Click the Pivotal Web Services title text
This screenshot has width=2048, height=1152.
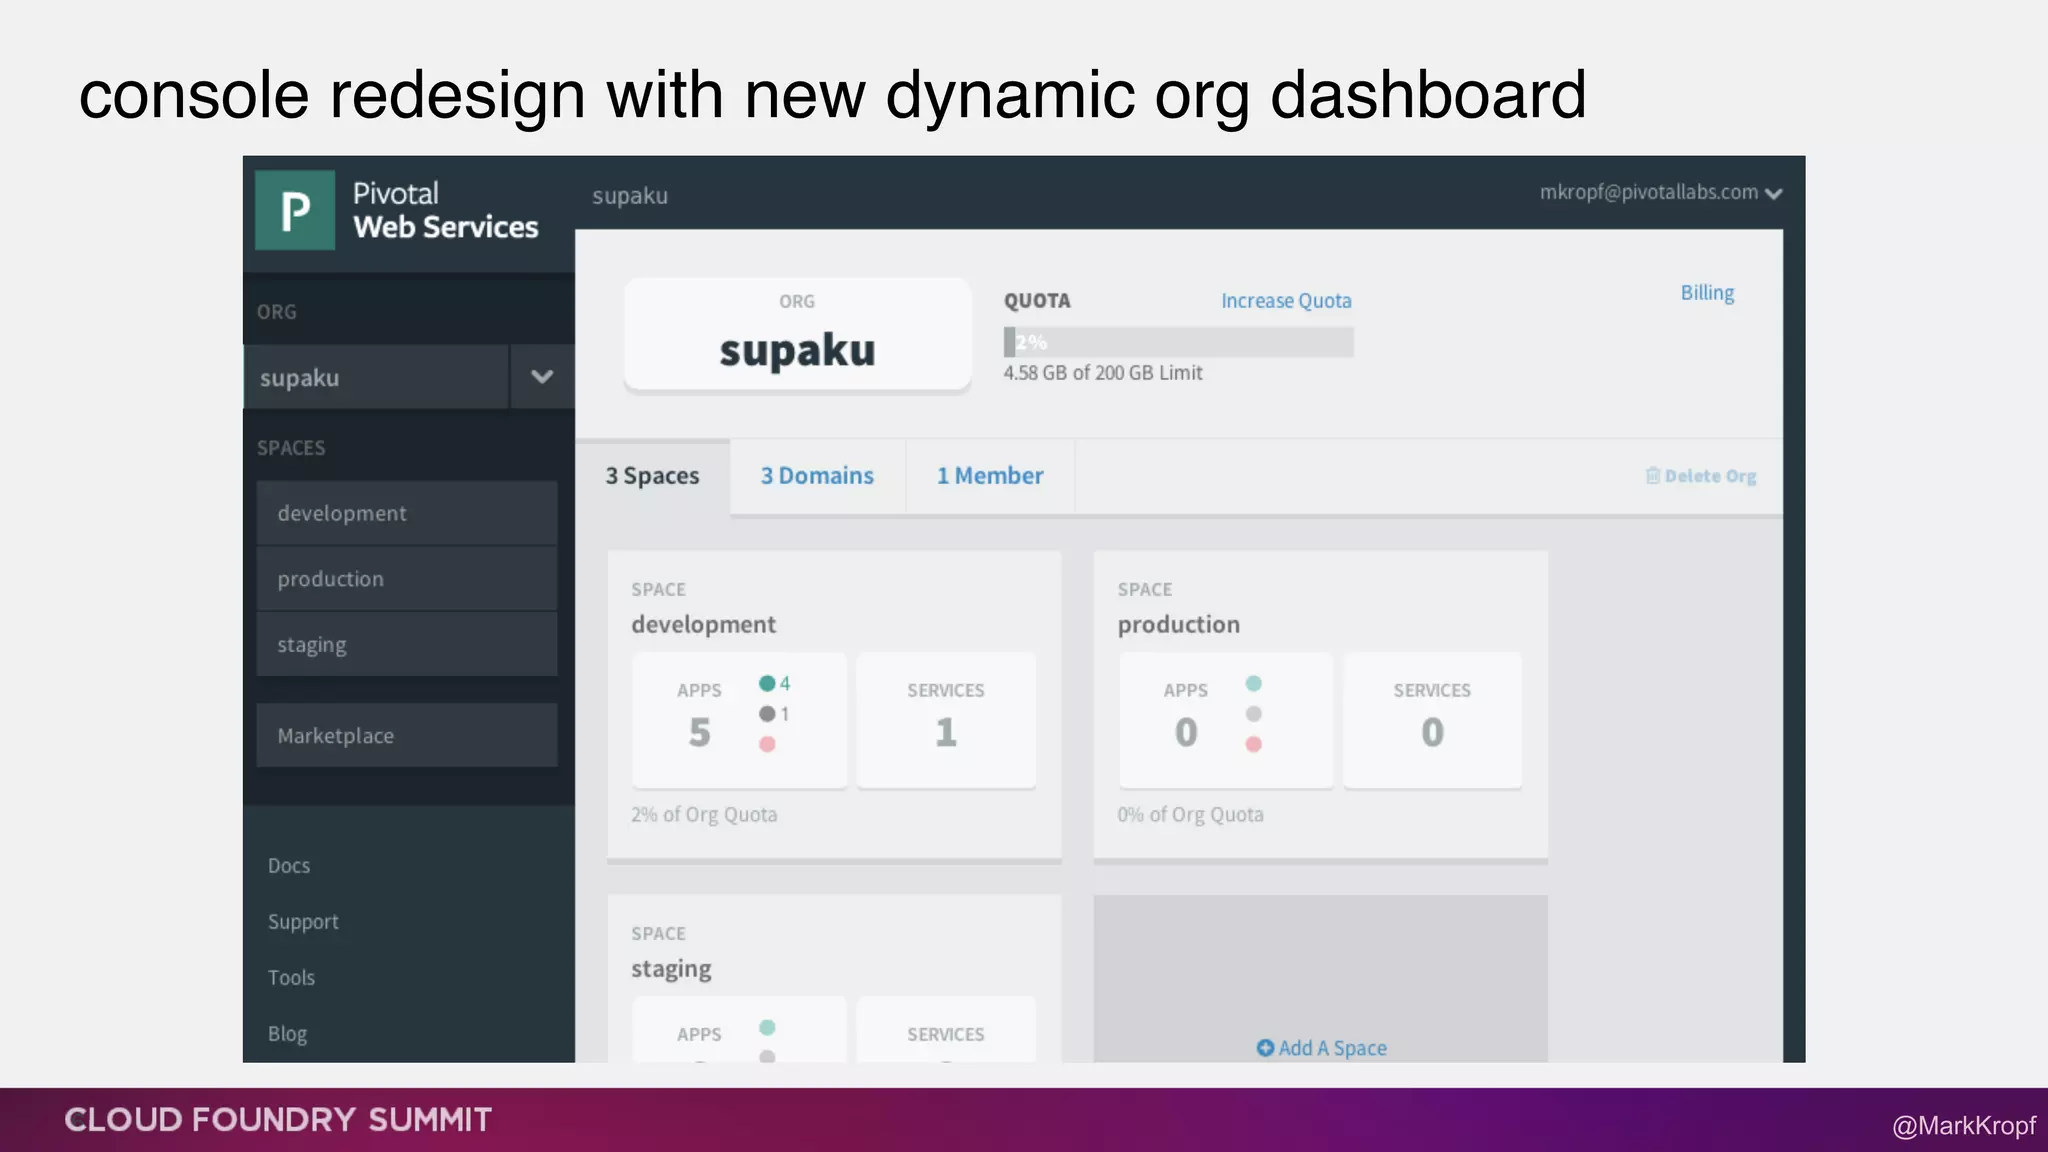tap(445, 210)
